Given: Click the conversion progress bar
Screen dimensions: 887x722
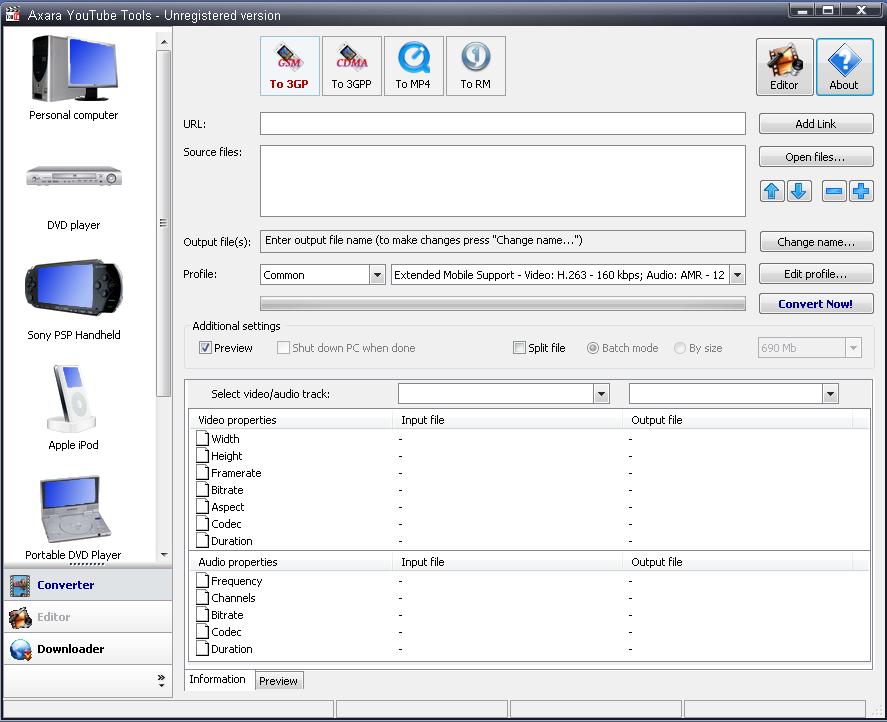Looking at the screenshot, I should click(503, 304).
